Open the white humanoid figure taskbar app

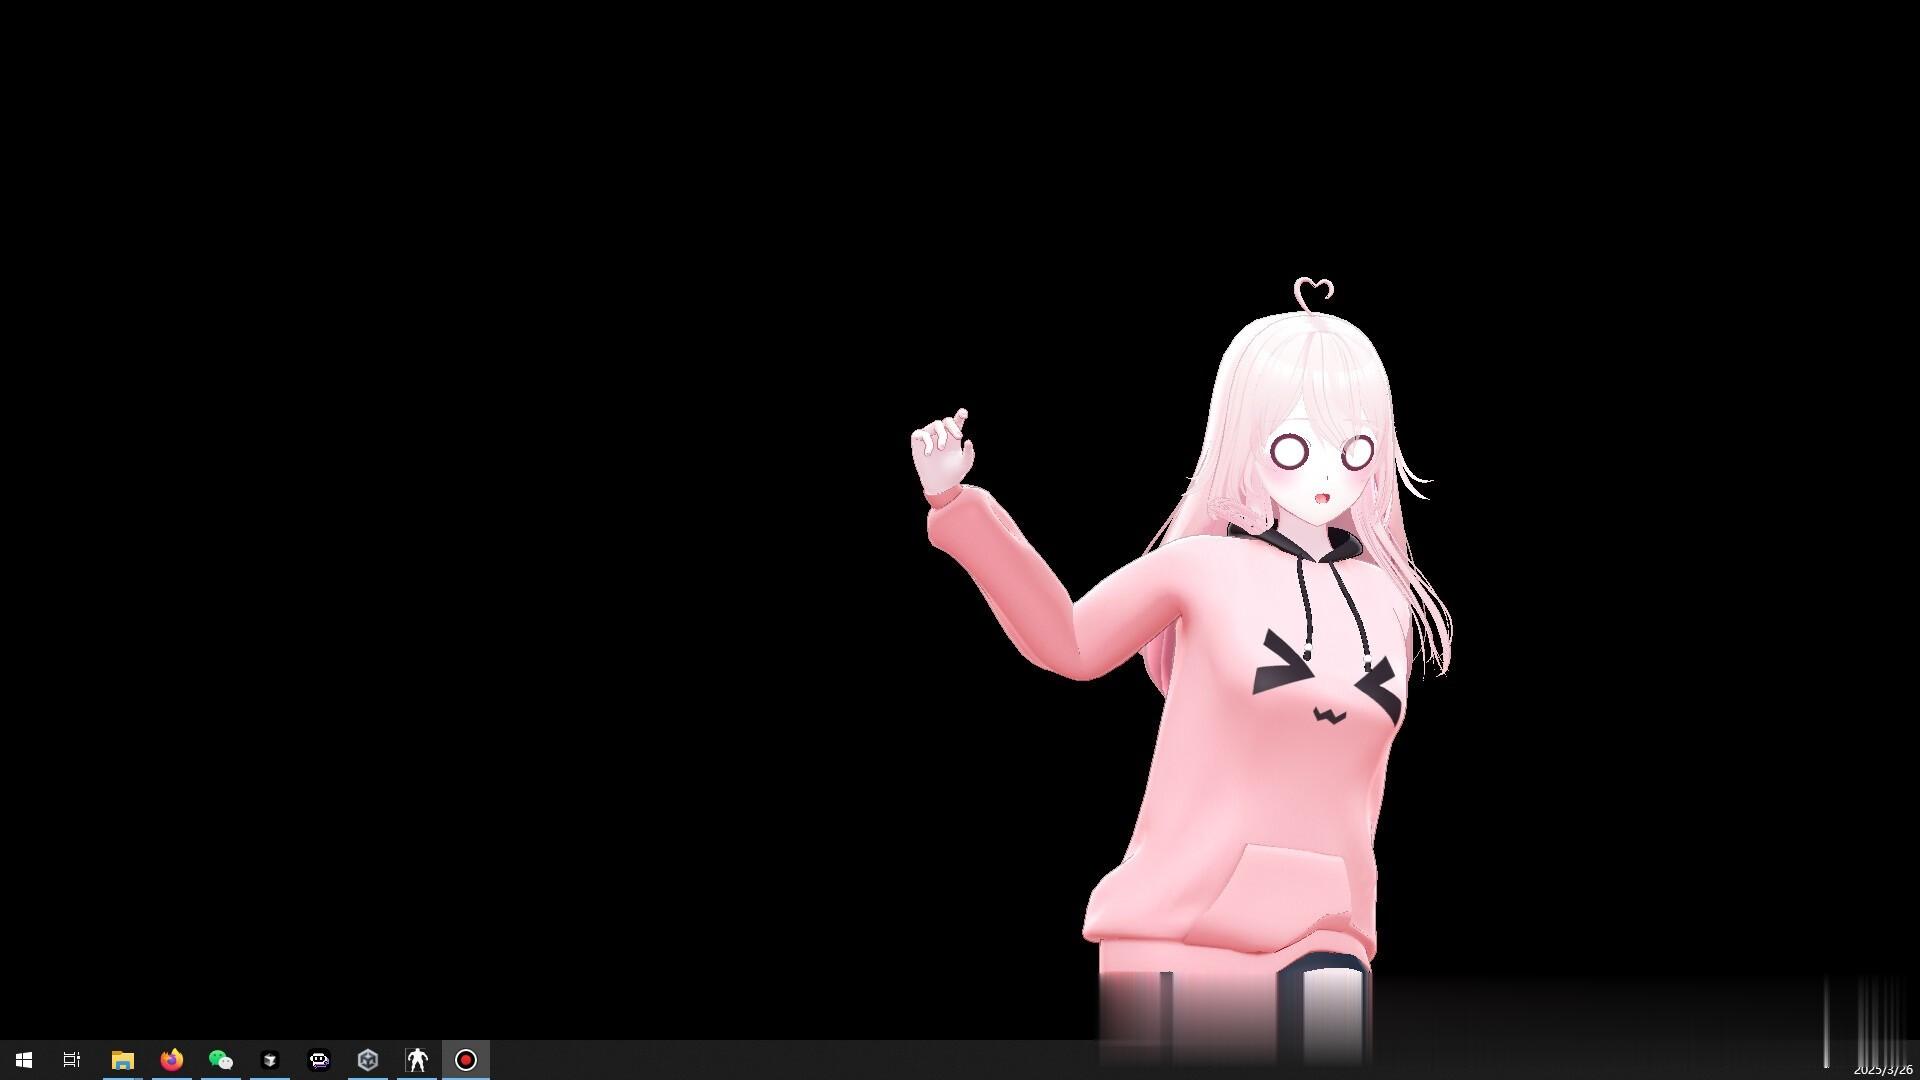(417, 1060)
